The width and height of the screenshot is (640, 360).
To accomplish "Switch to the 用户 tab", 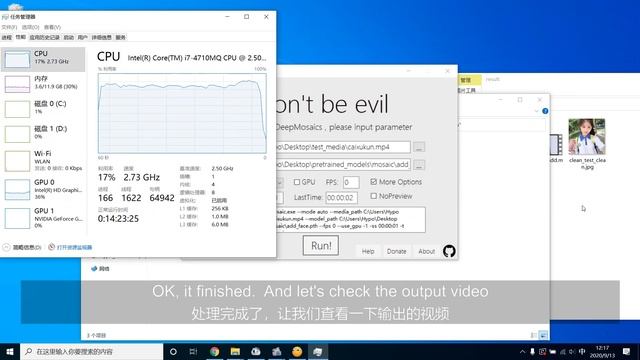I will (82, 38).
